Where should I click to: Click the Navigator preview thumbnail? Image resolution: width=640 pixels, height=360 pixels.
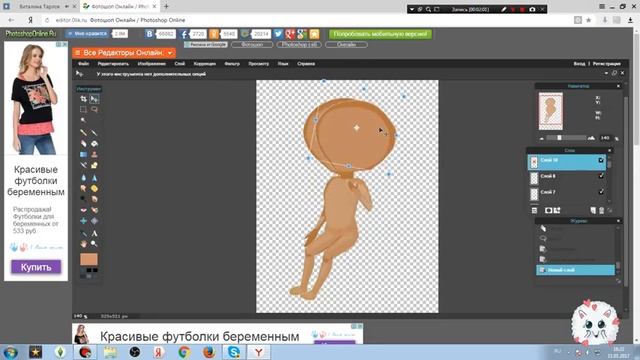coord(551,111)
